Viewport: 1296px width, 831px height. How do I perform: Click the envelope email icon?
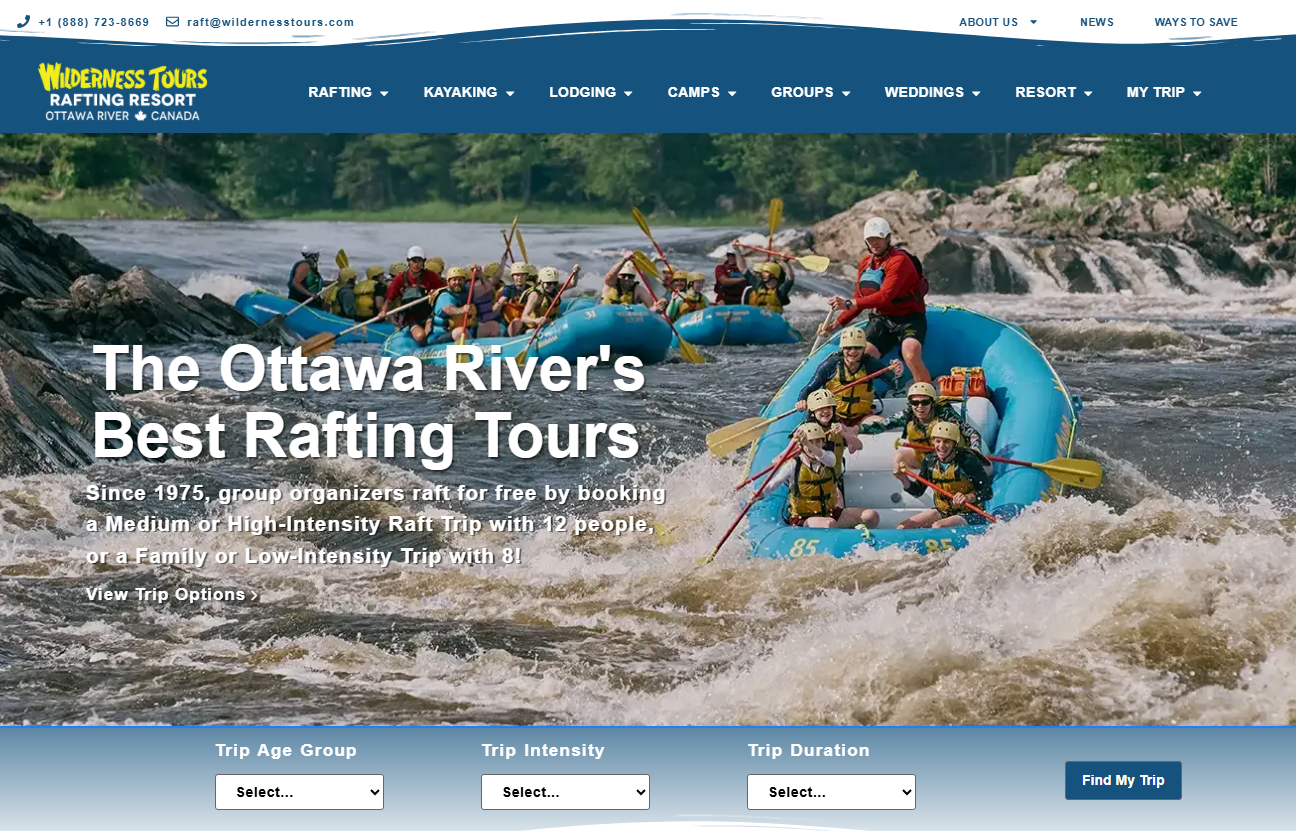pyautogui.click(x=172, y=22)
